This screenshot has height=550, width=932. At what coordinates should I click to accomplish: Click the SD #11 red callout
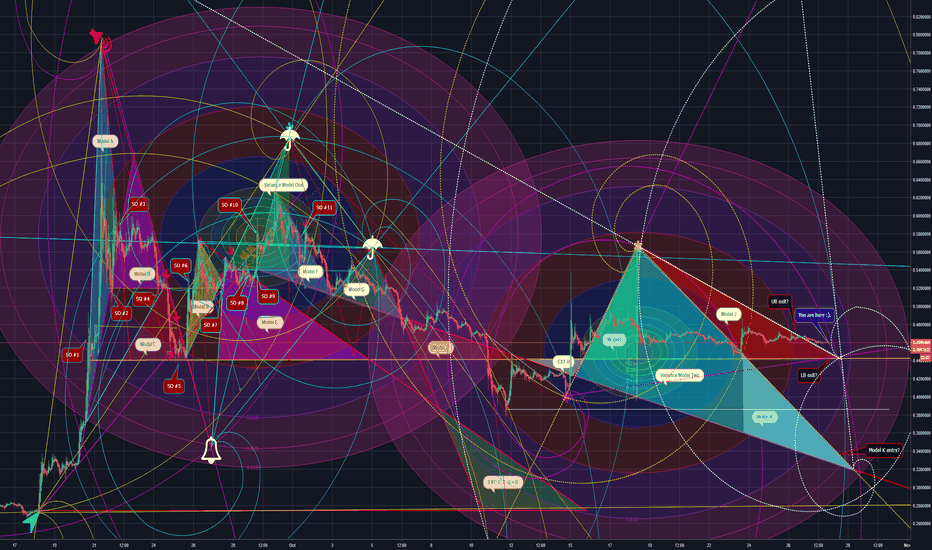[x=324, y=208]
